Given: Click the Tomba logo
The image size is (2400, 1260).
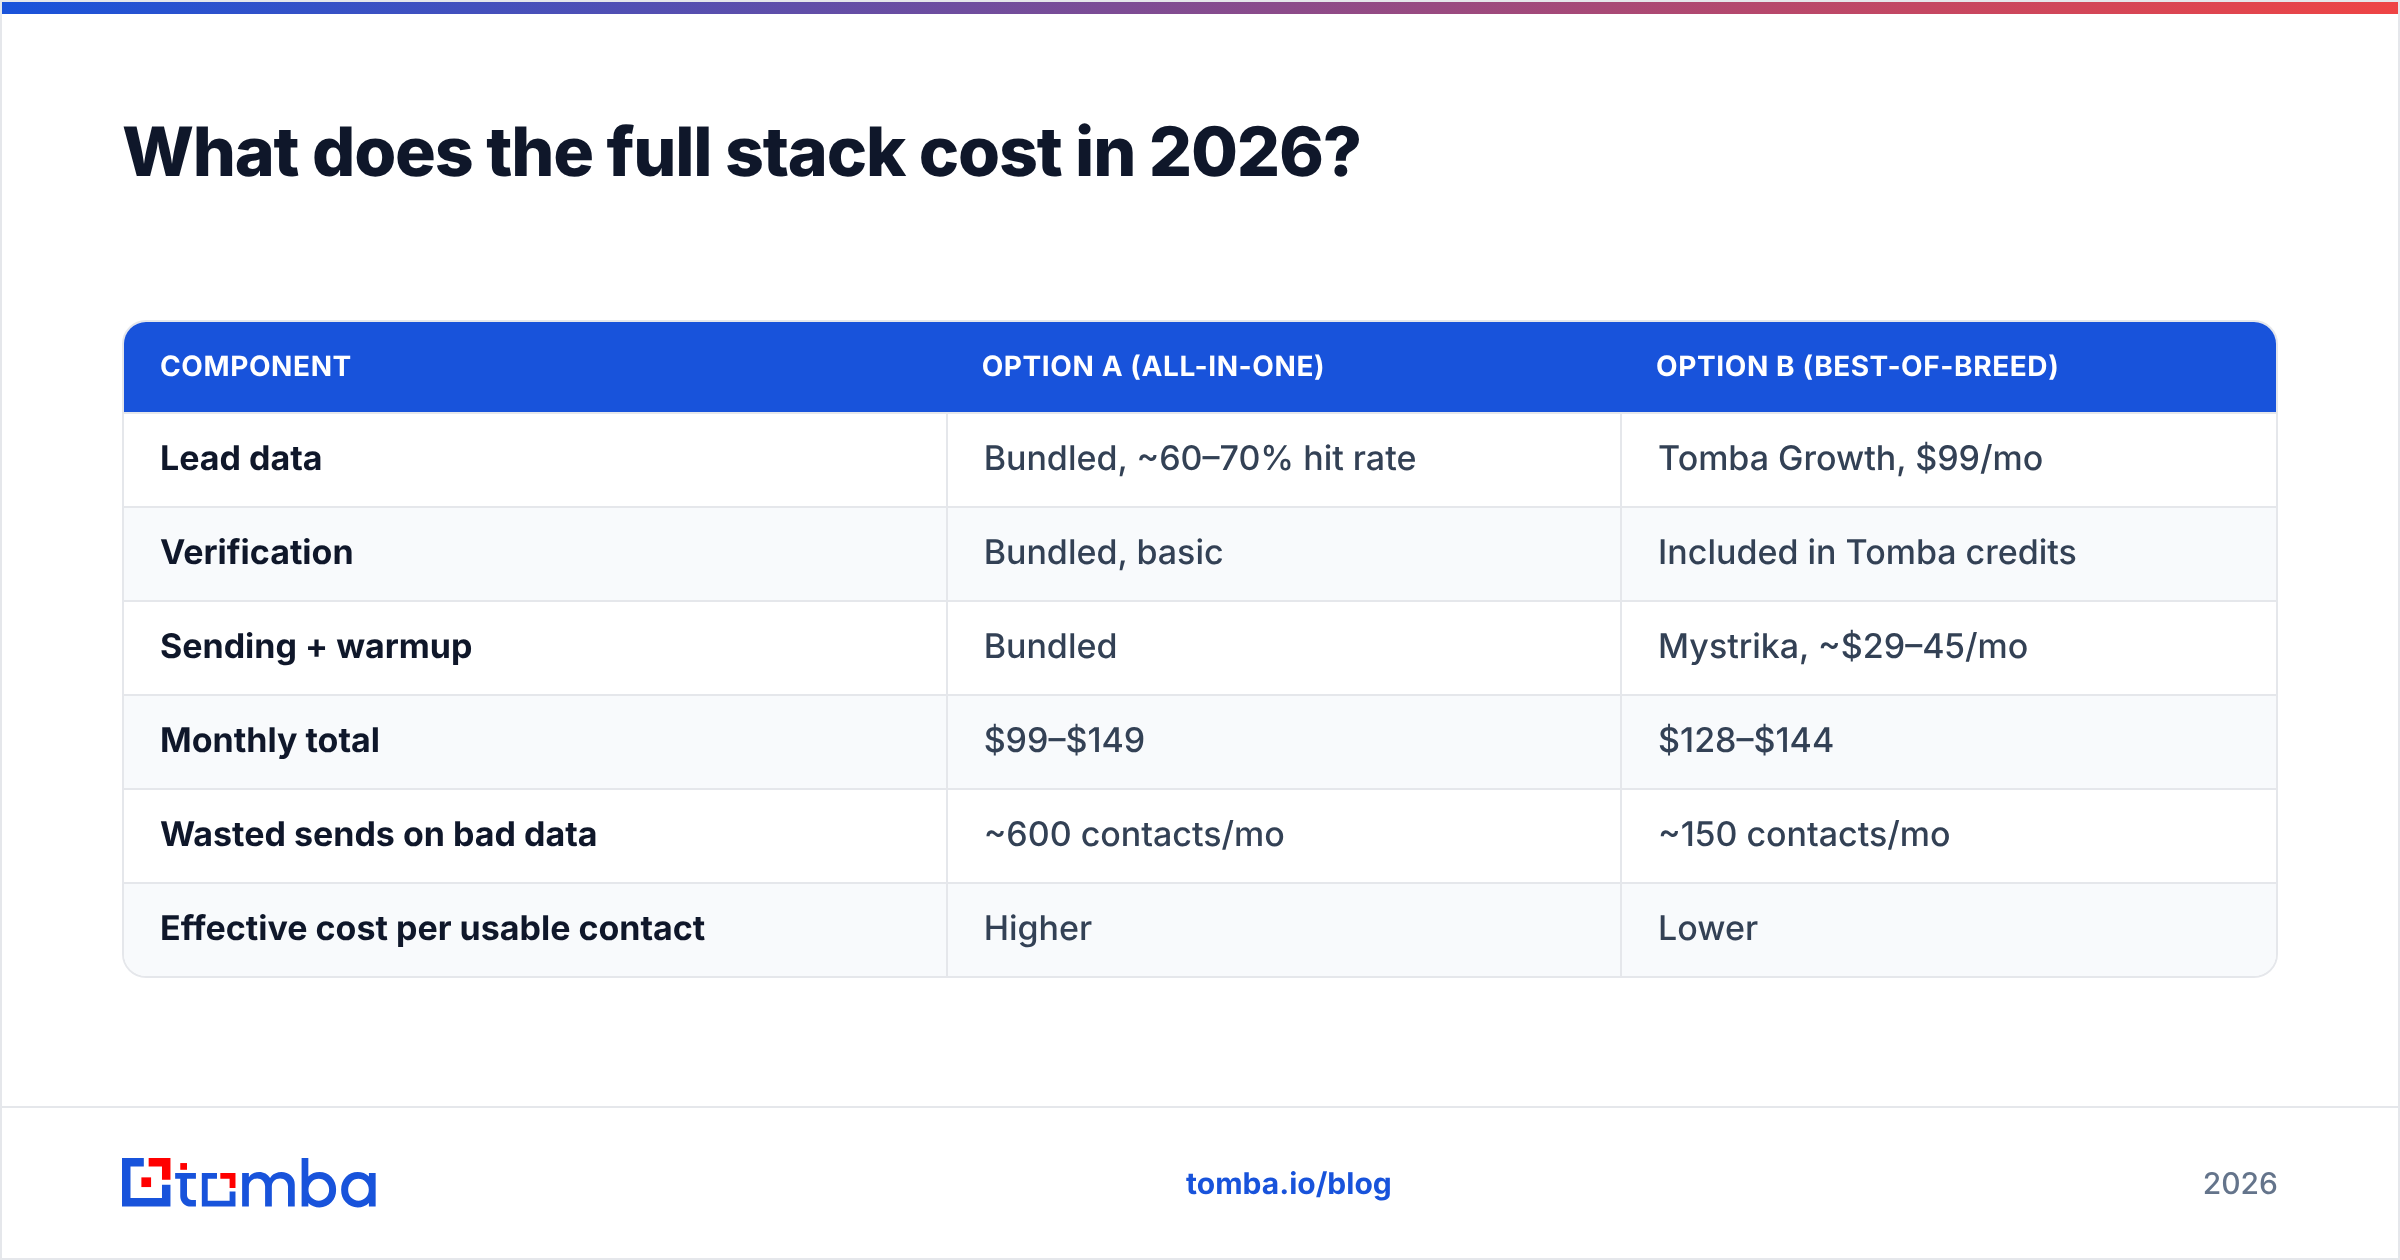Looking at the screenshot, I should tap(249, 1183).
